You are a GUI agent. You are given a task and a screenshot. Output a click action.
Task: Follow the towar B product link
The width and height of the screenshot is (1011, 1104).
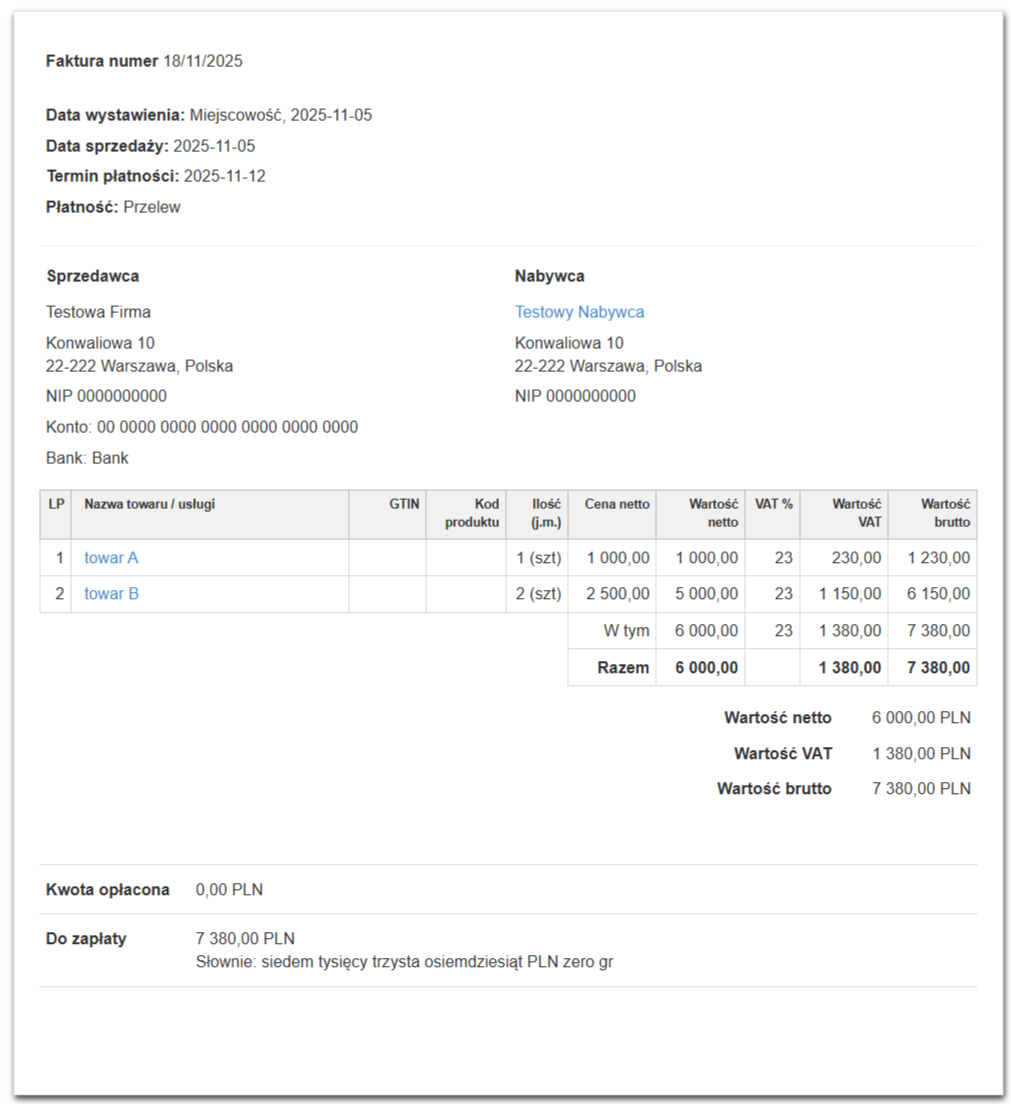click(x=111, y=594)
